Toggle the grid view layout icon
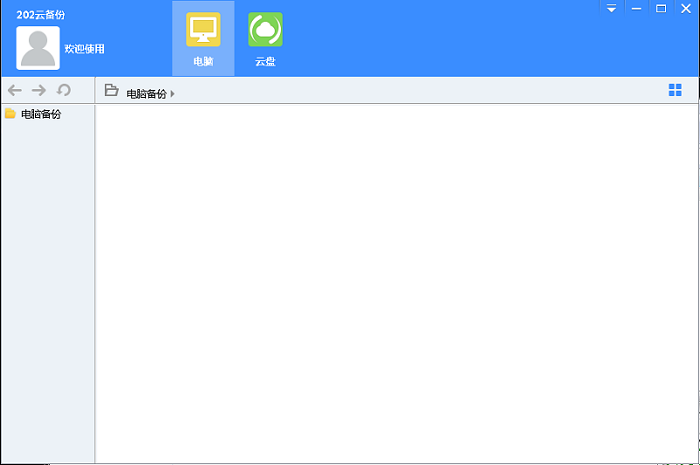The image size is (700, 465). [x=675, y=91]
